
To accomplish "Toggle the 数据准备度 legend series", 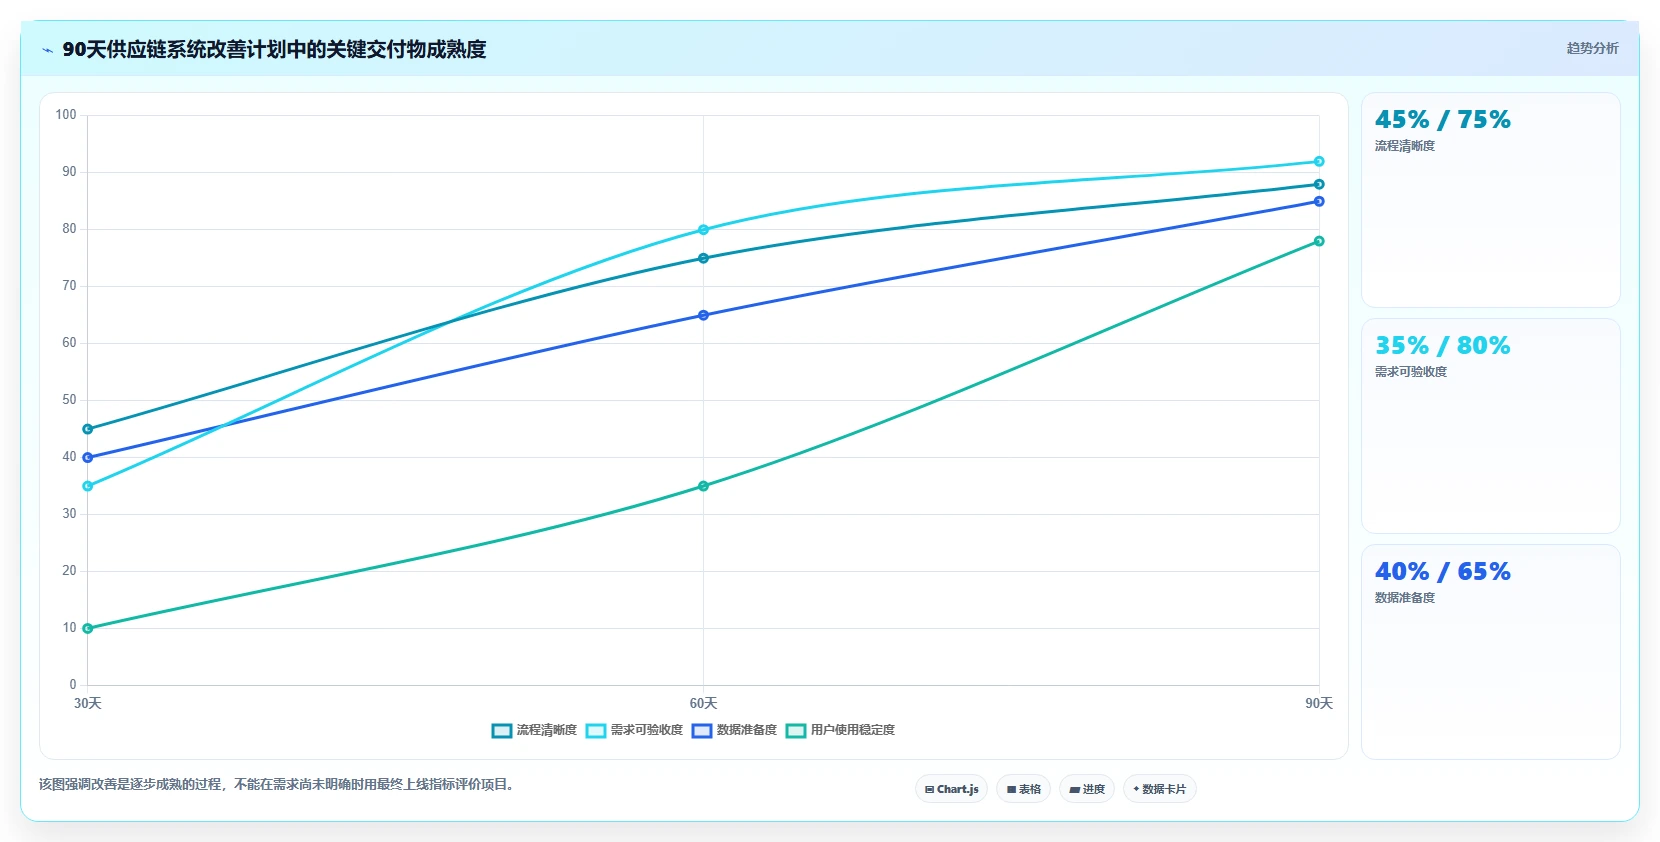I will pos(734,731).
